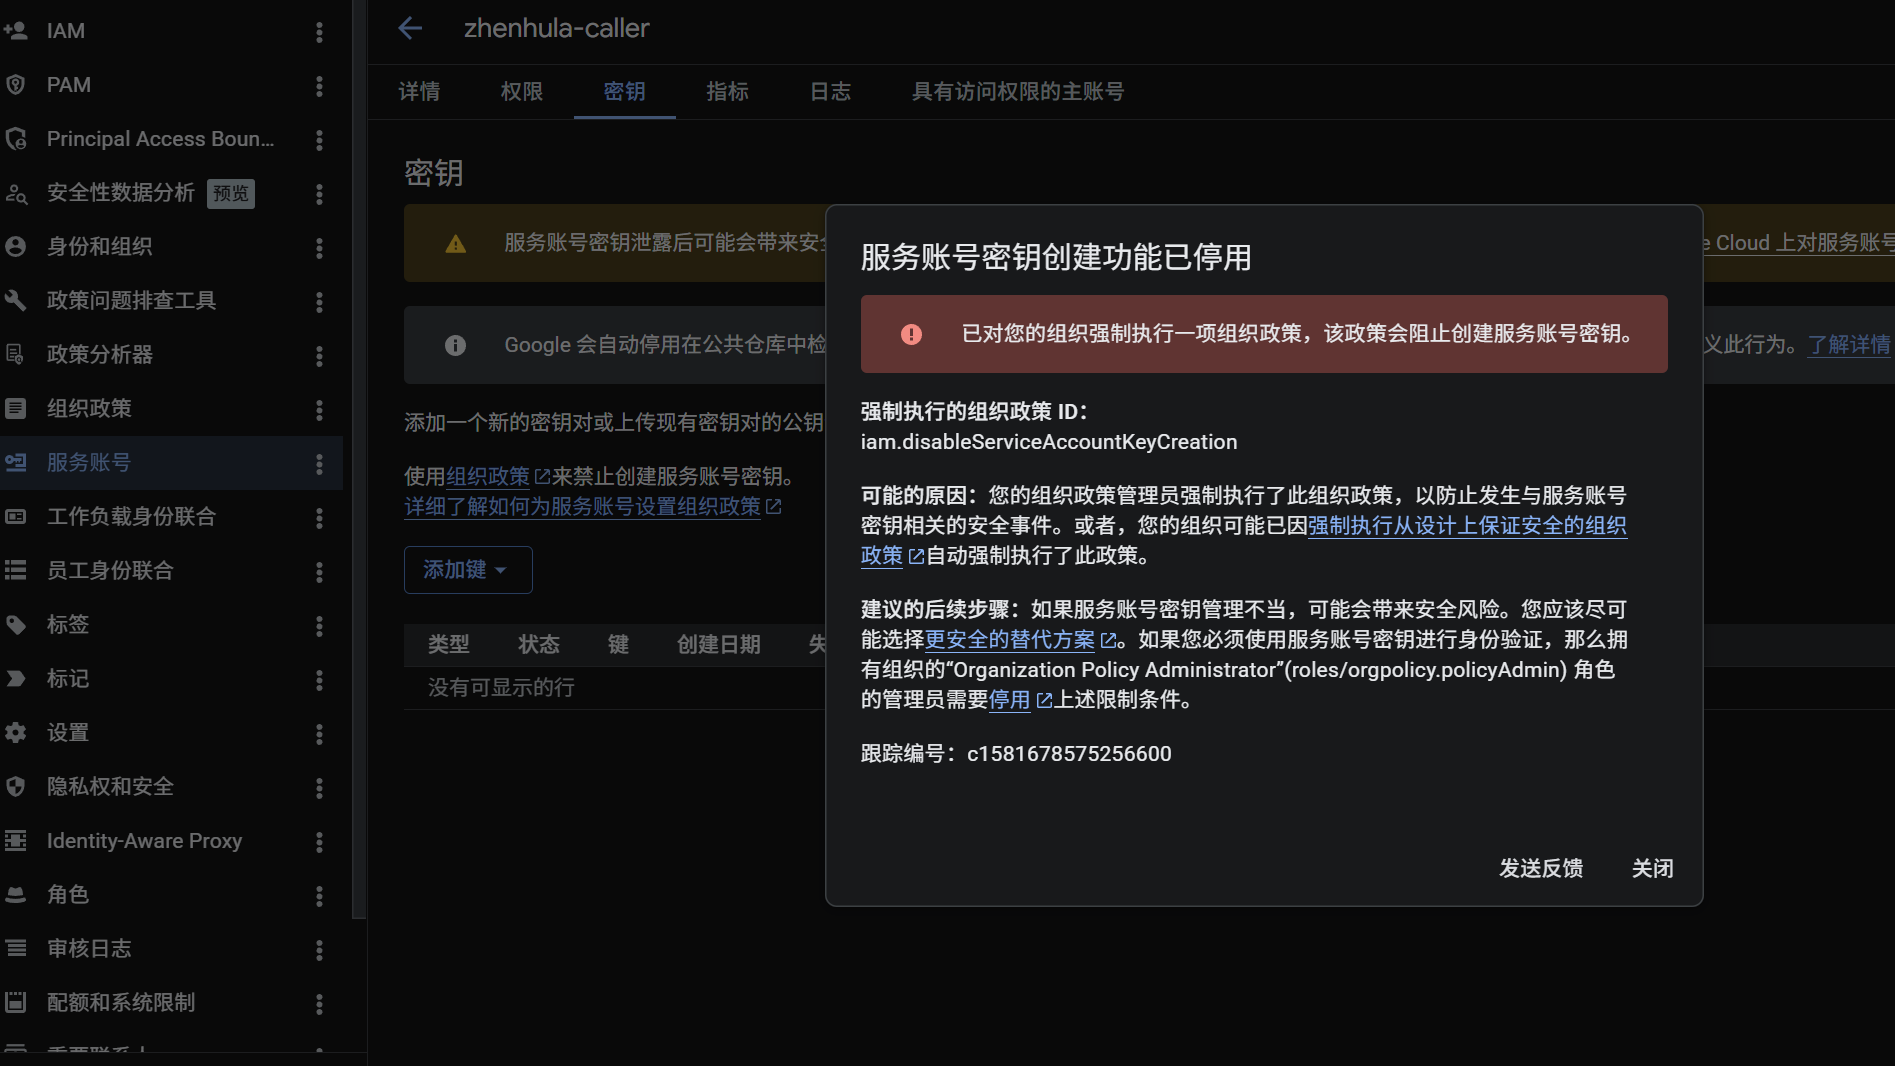Open the 具有访问权限的主账号 tab
Screen dimensions: 1895x1066
tap(1018, 92)
